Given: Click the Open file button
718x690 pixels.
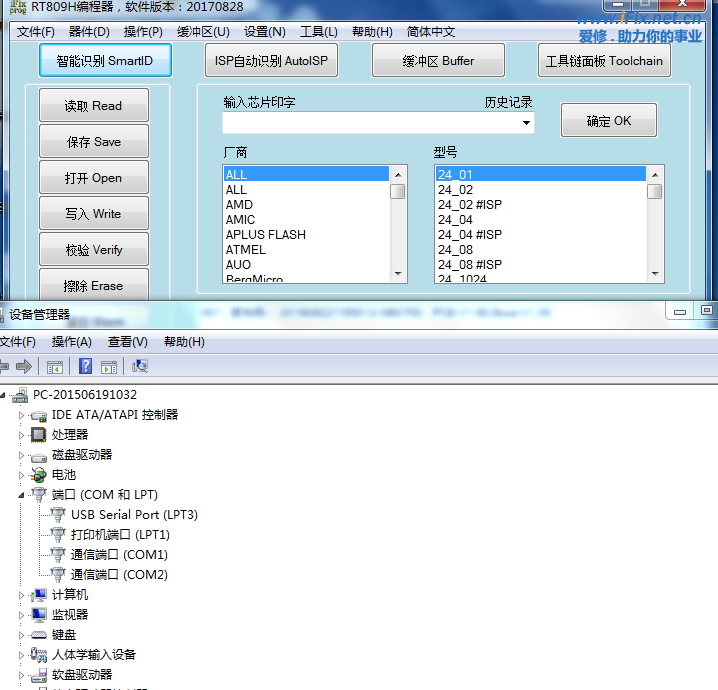Looking at the screenshot, I should tap(94, 177).
